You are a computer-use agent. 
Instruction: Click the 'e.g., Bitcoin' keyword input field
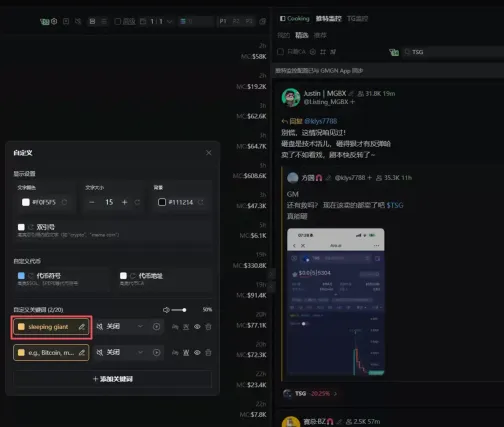coord(51,353)
